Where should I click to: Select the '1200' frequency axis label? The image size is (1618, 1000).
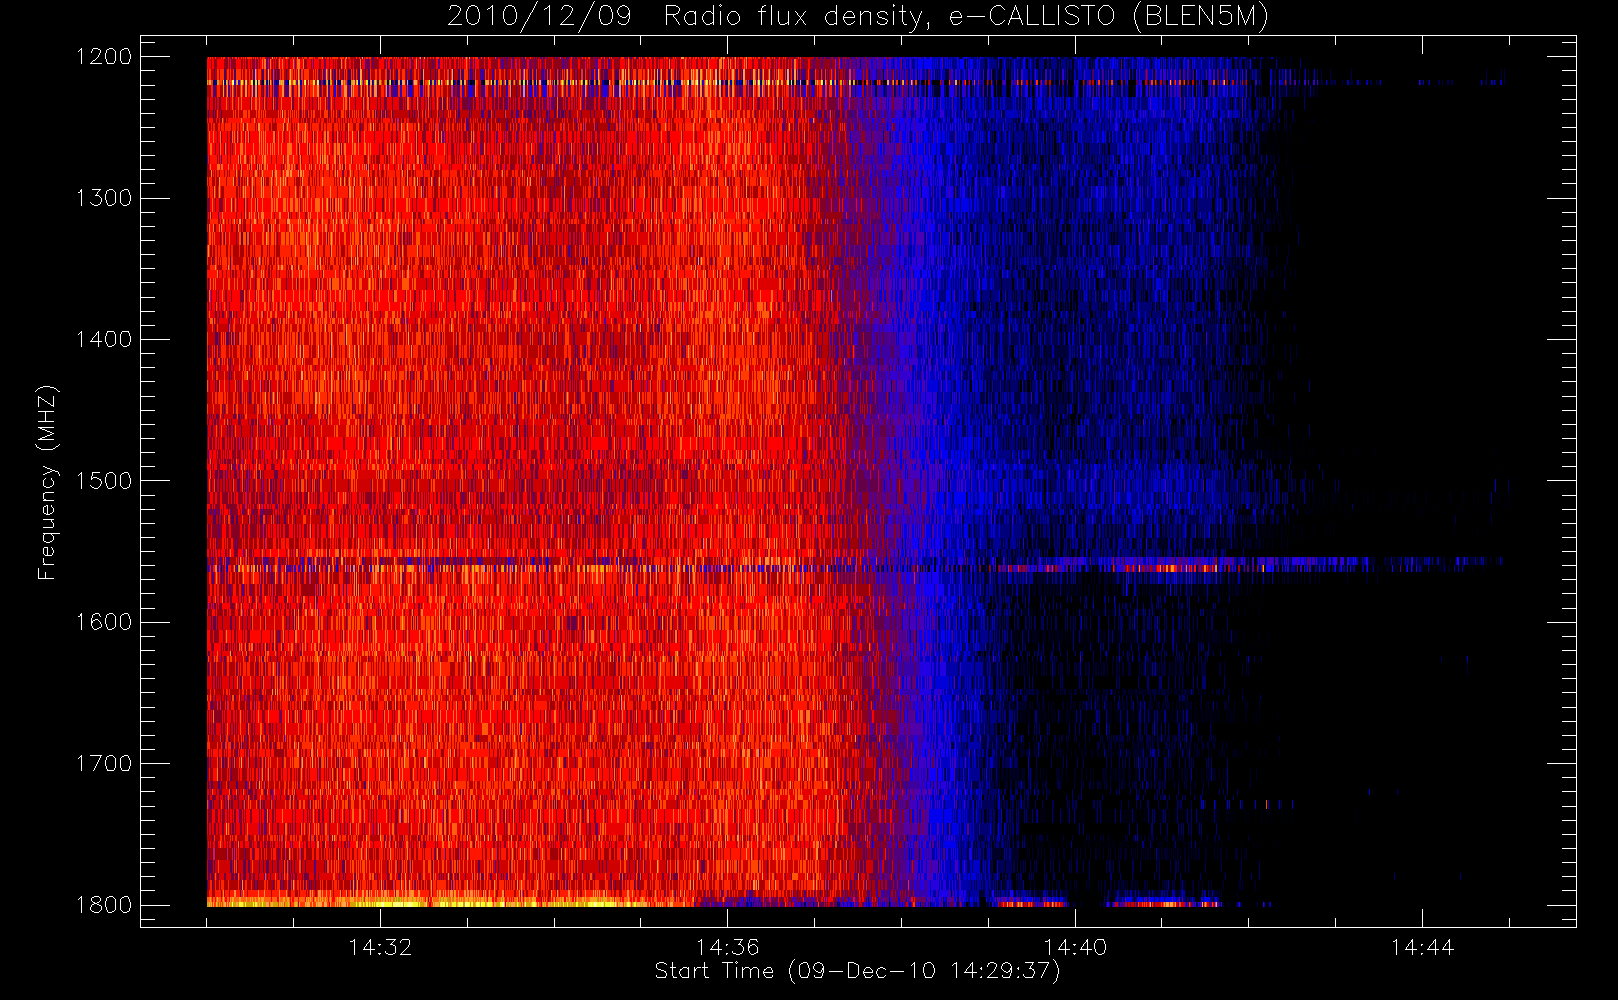click(104, 57)
